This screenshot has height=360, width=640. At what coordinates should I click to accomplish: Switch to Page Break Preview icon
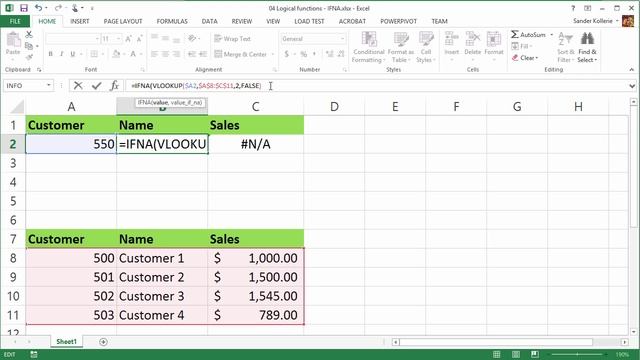[x=535, y=354]
